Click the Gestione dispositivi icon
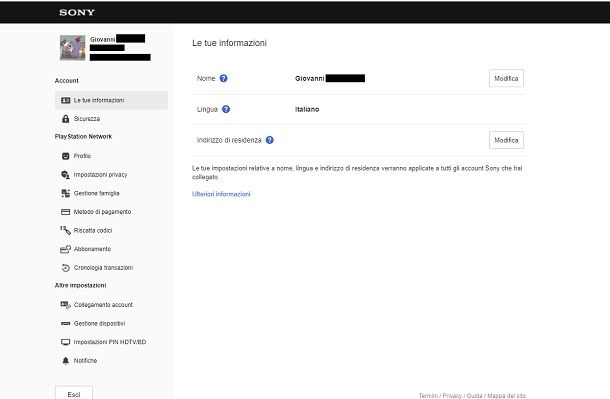 click(66, 324)
